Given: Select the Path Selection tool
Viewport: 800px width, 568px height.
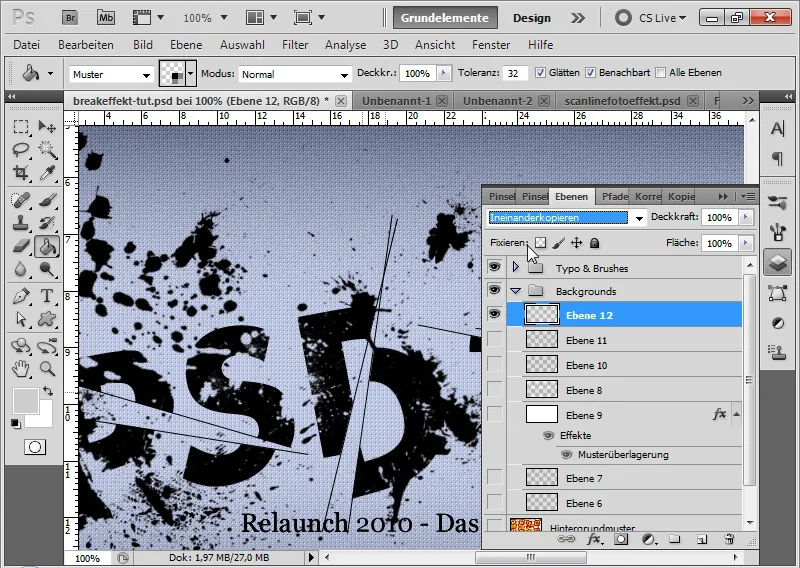Looking at the screenshot, I should [20, 319].
